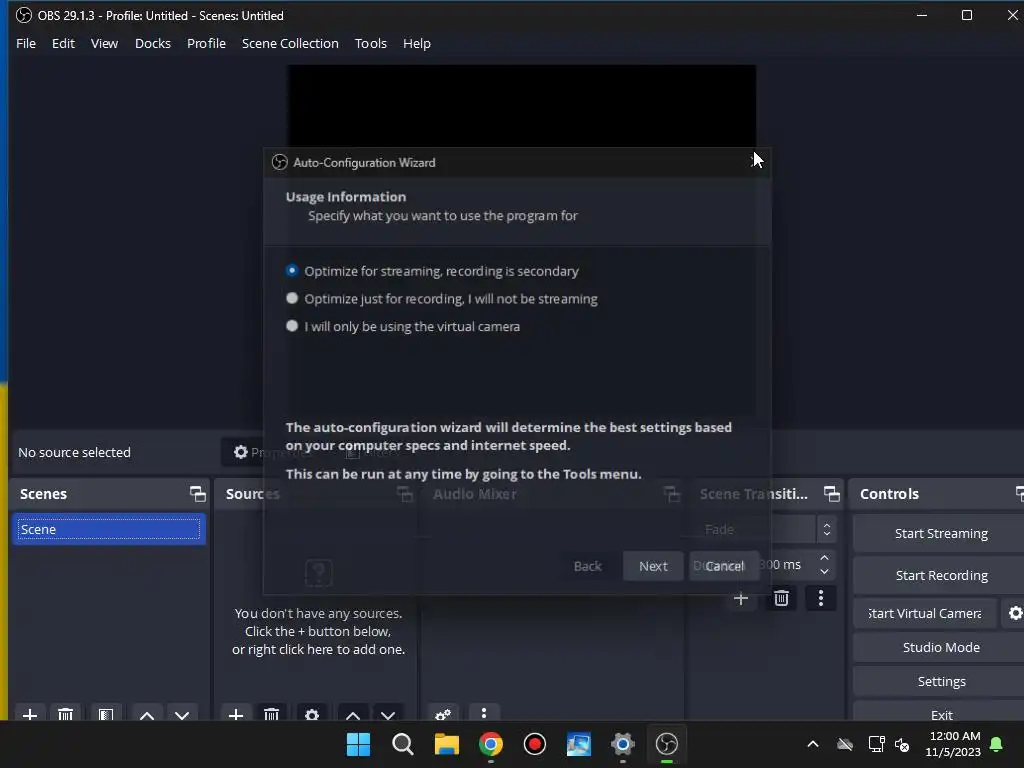Open red record app in taskbar
The width and height of the screenshot is (1024, 768).
point(534,744)
